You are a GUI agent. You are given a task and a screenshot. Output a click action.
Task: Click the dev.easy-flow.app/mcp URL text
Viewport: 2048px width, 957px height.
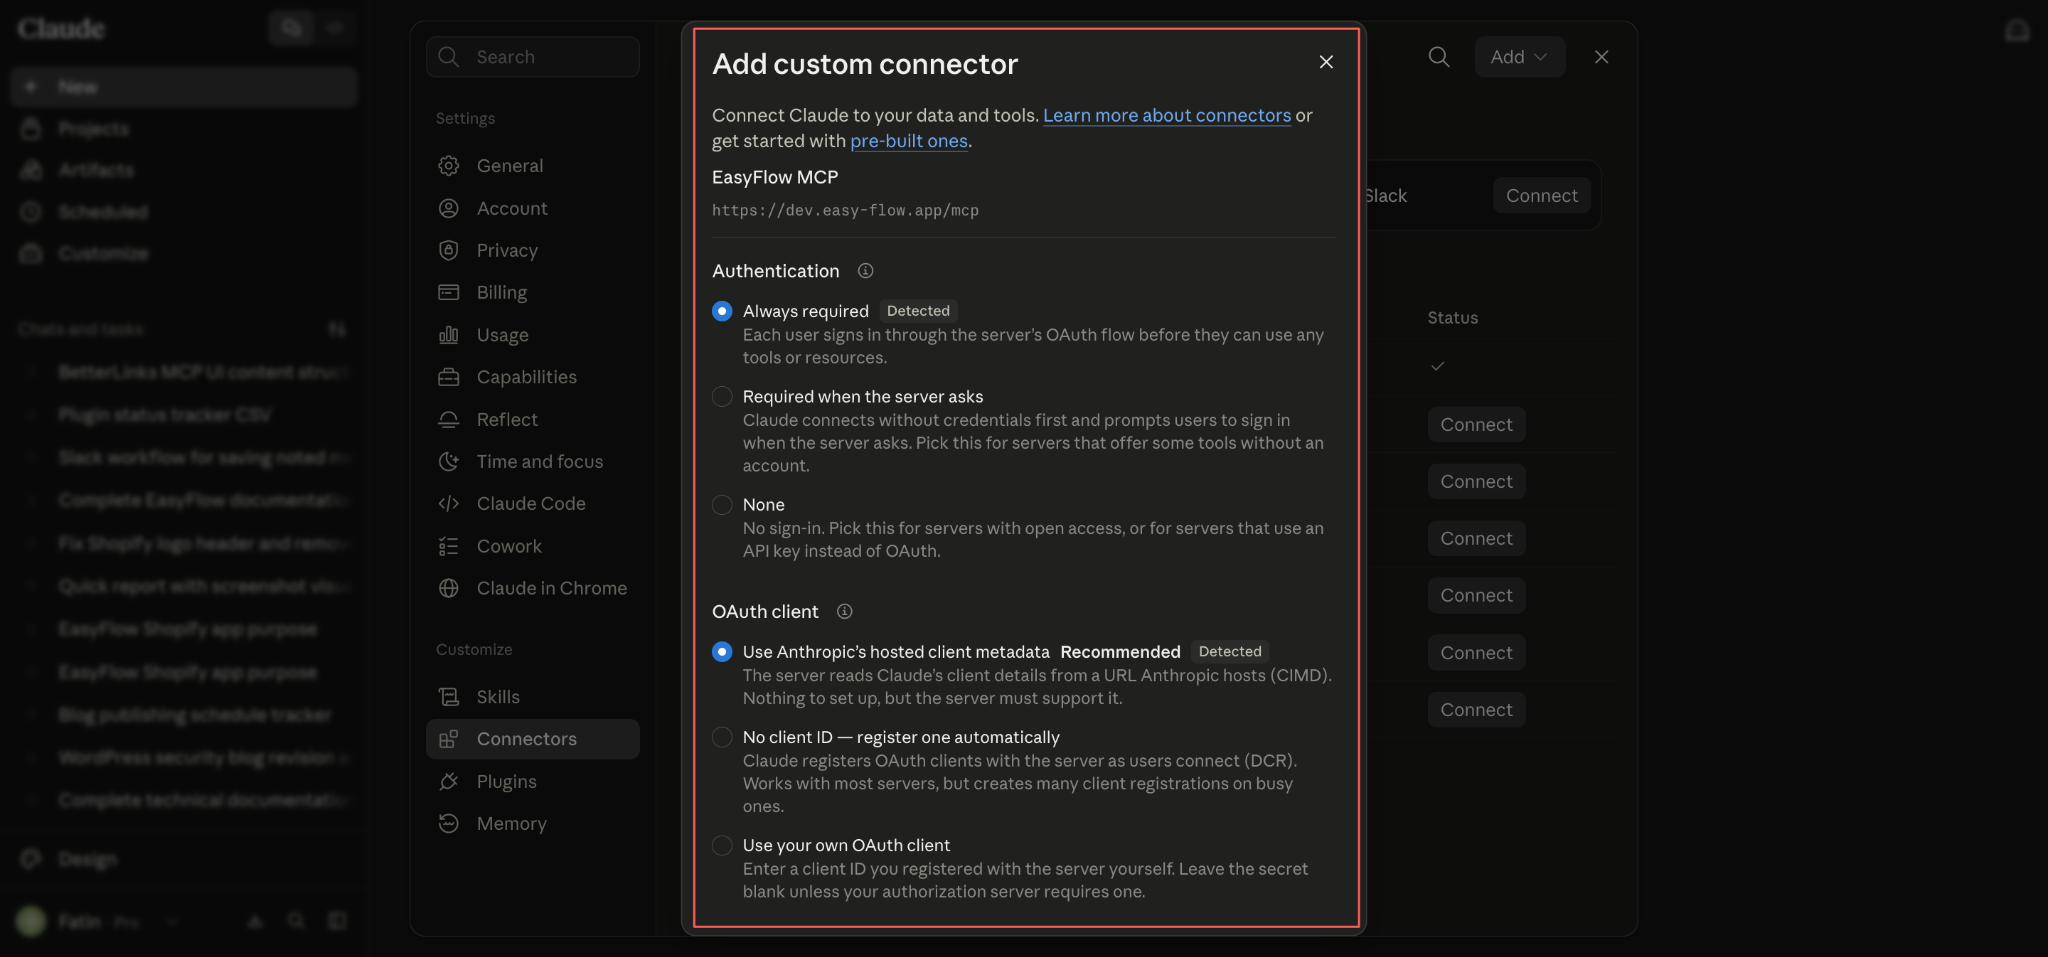click(x=845, y=210)
